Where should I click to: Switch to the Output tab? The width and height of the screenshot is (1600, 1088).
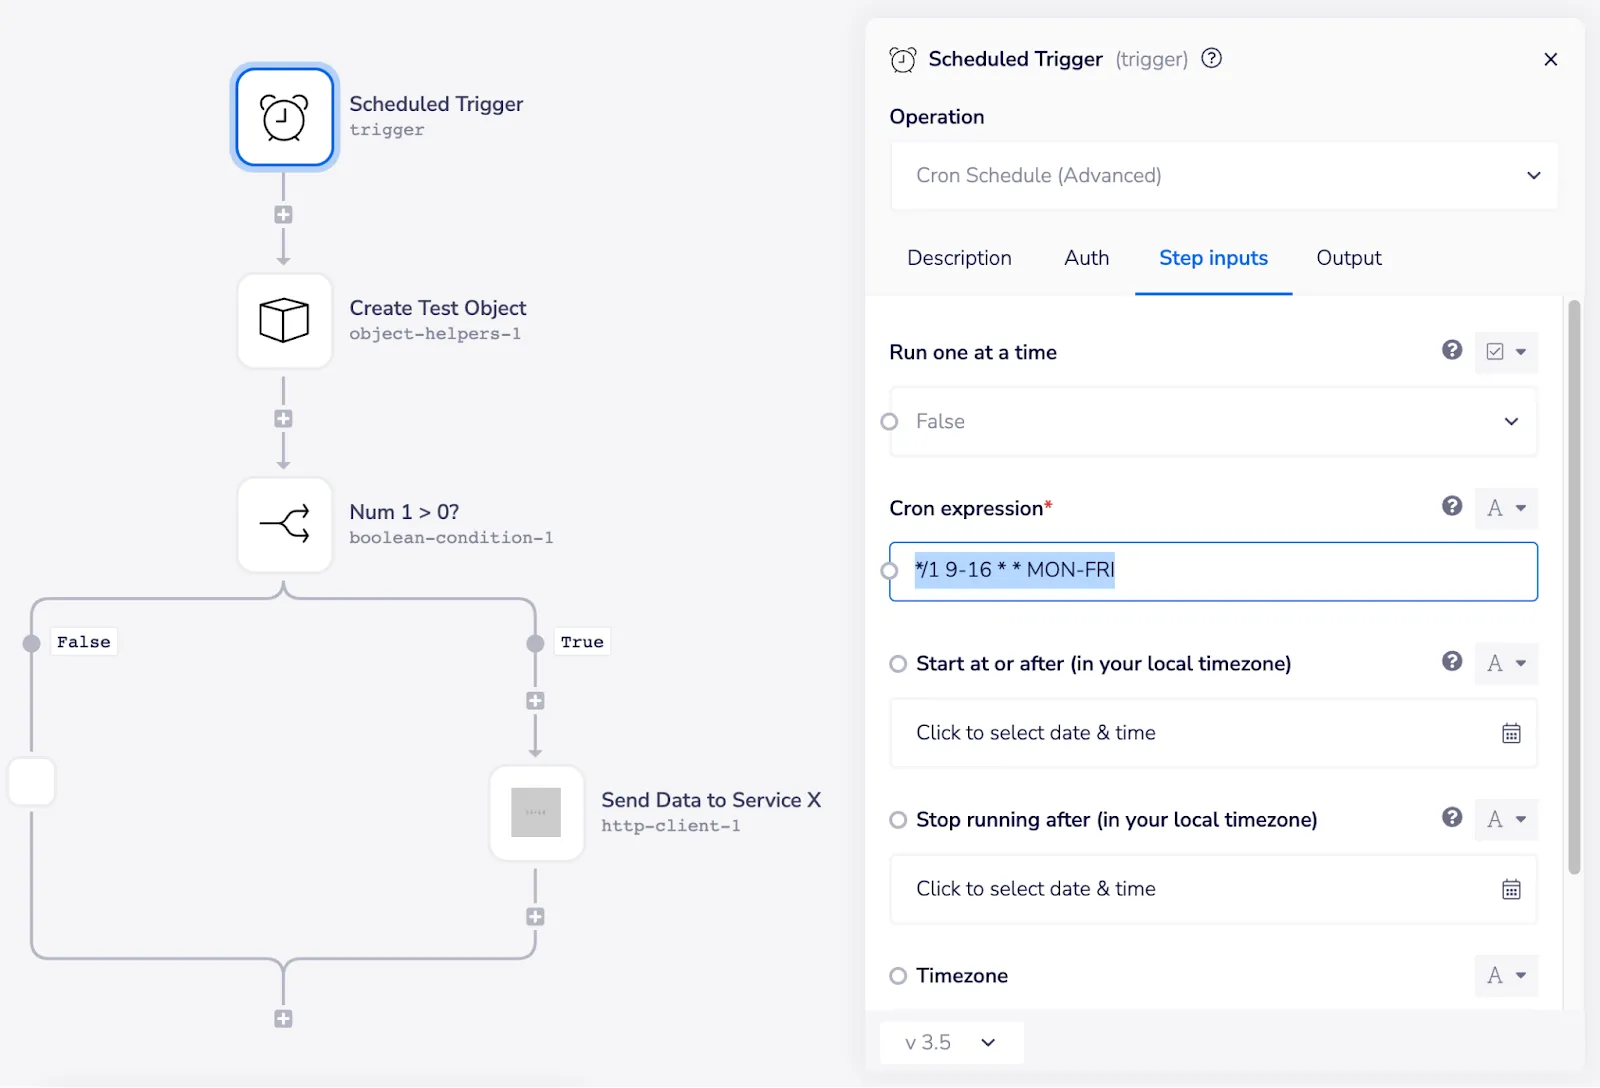(1348, 258)
